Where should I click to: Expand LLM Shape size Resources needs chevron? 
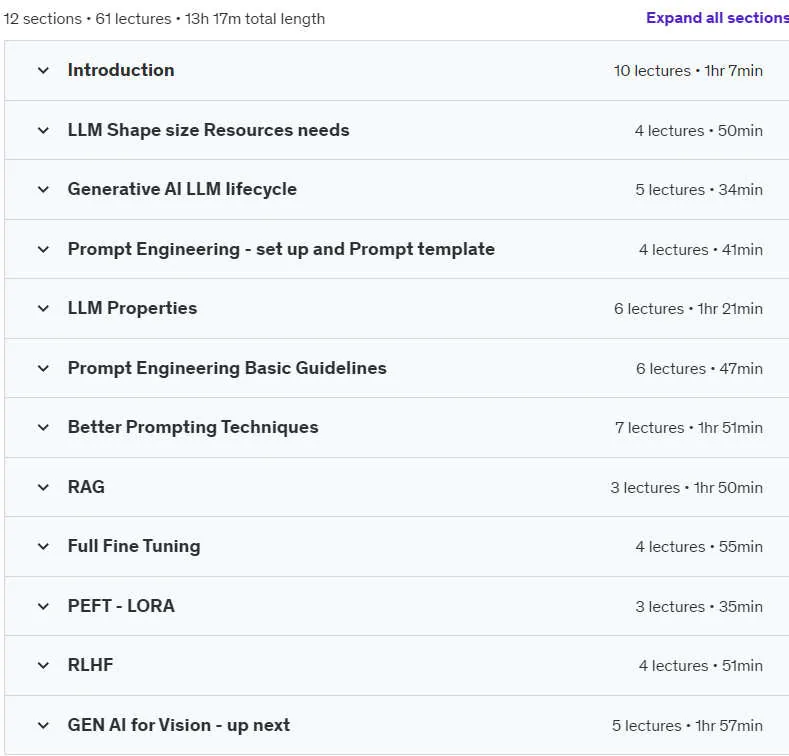point(43,130)
